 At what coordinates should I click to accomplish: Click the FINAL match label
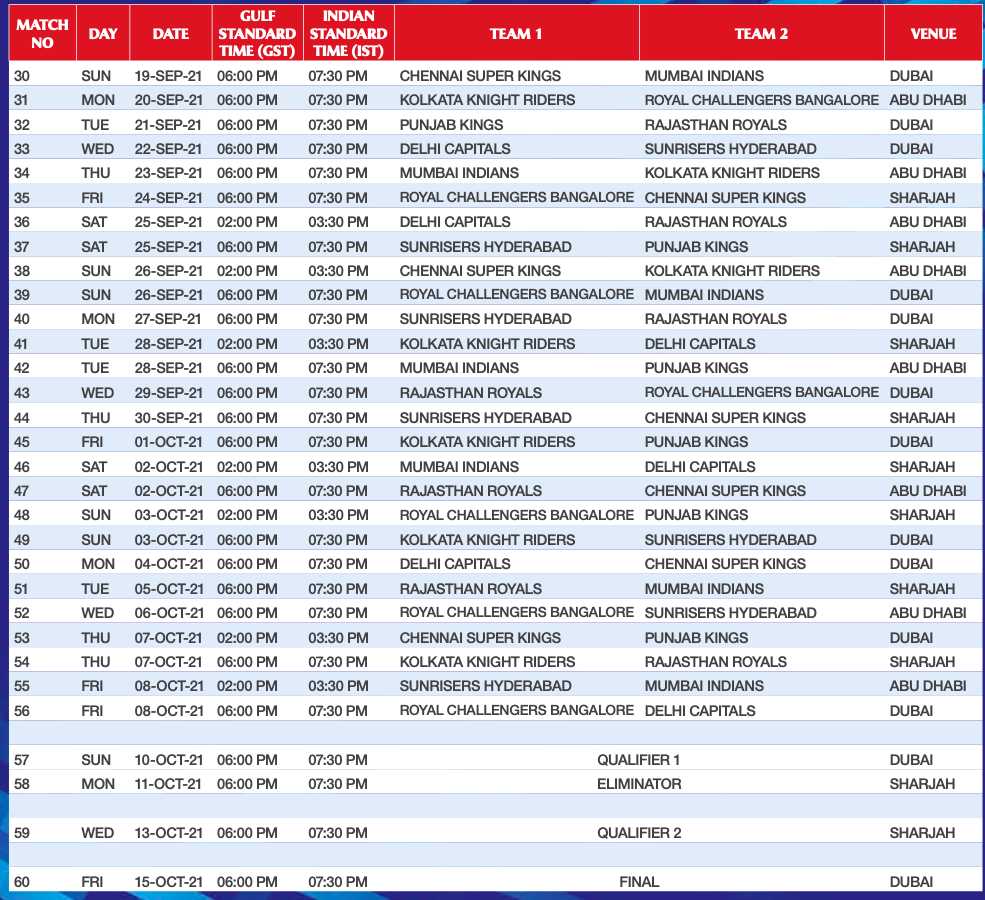click(x=638, y=882)
